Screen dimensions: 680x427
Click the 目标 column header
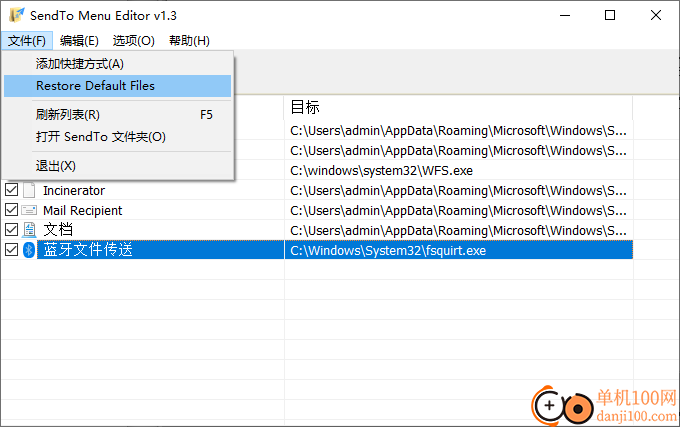coord(458,107)
